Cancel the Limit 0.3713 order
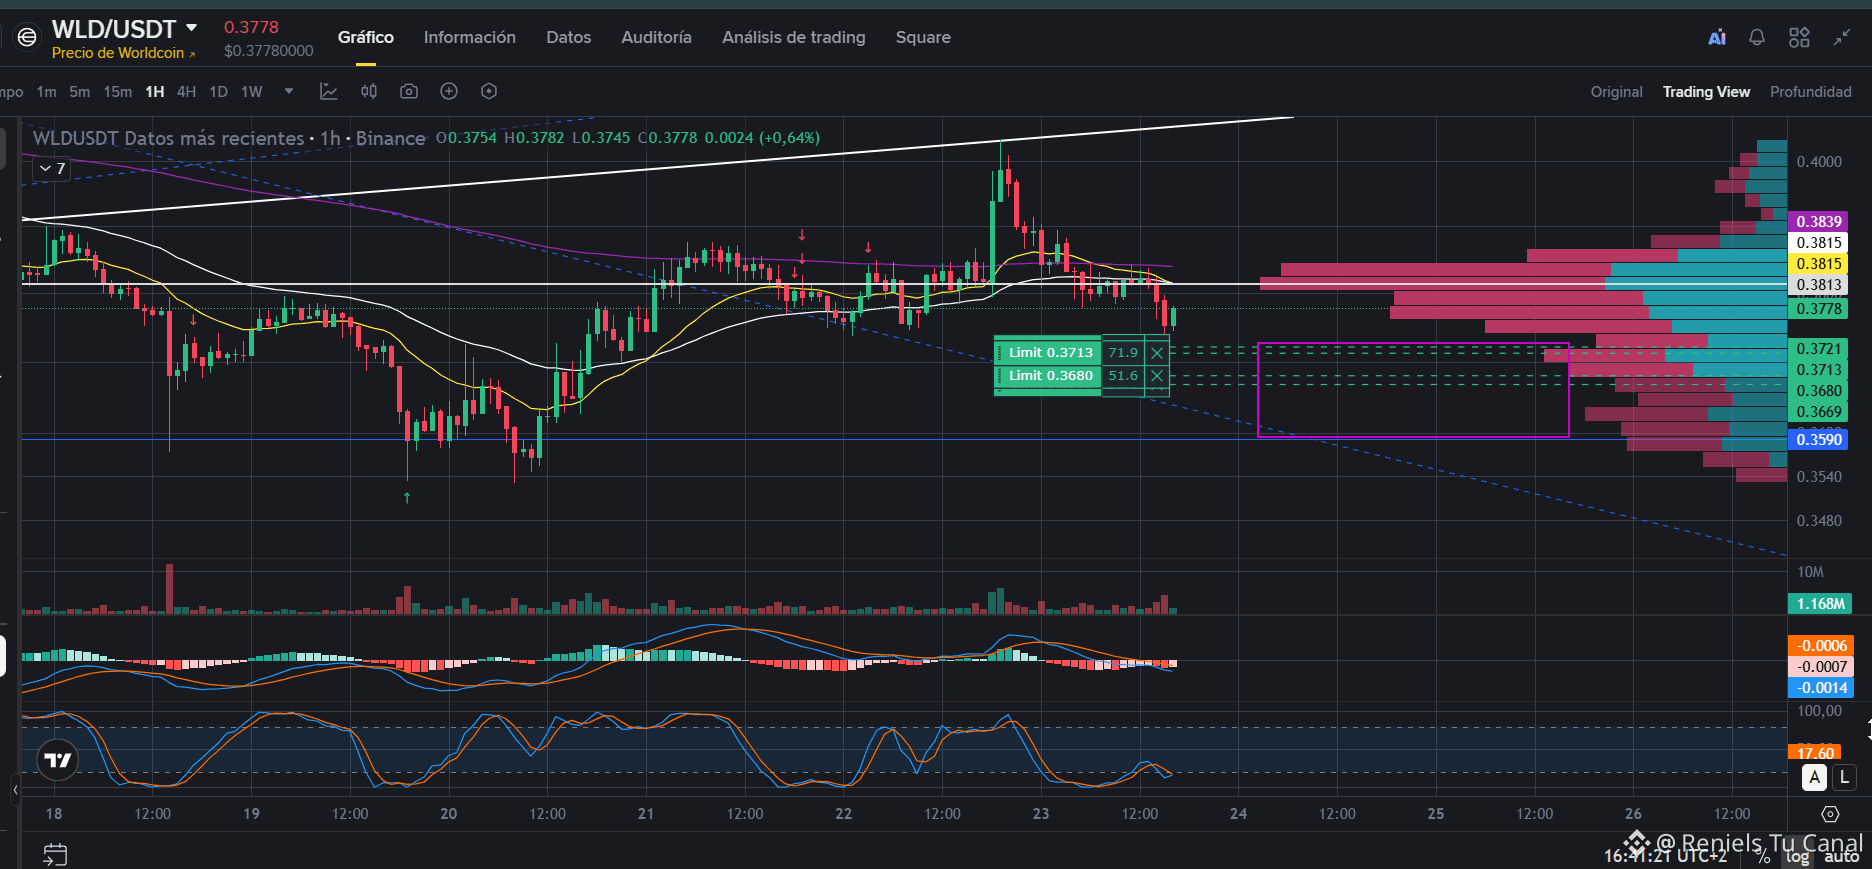 tap(1157, 353)
